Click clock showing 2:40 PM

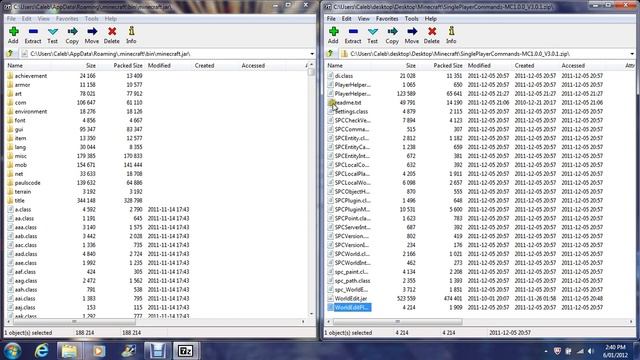[616, 347]
